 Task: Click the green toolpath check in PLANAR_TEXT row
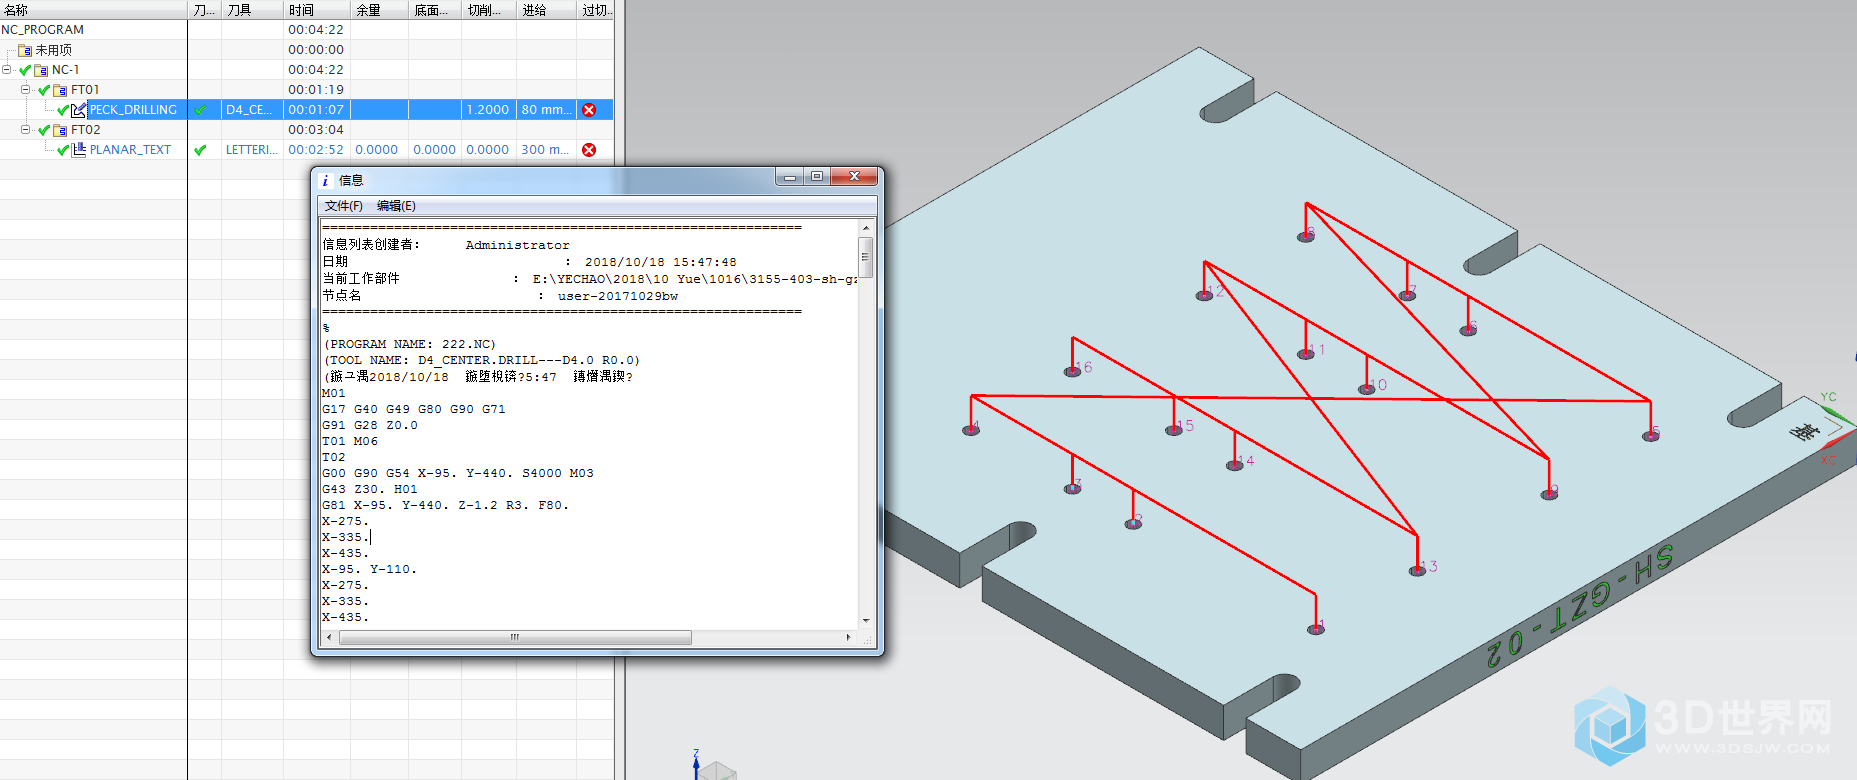pos(200,150)
